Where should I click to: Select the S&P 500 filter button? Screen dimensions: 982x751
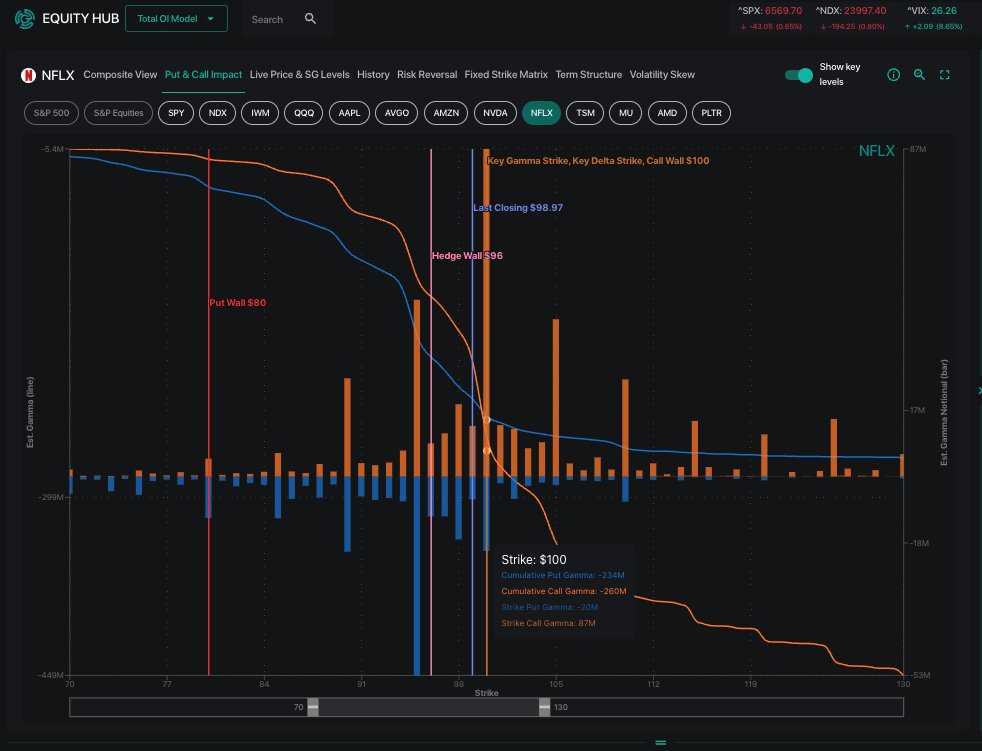(x=51, y=113)
